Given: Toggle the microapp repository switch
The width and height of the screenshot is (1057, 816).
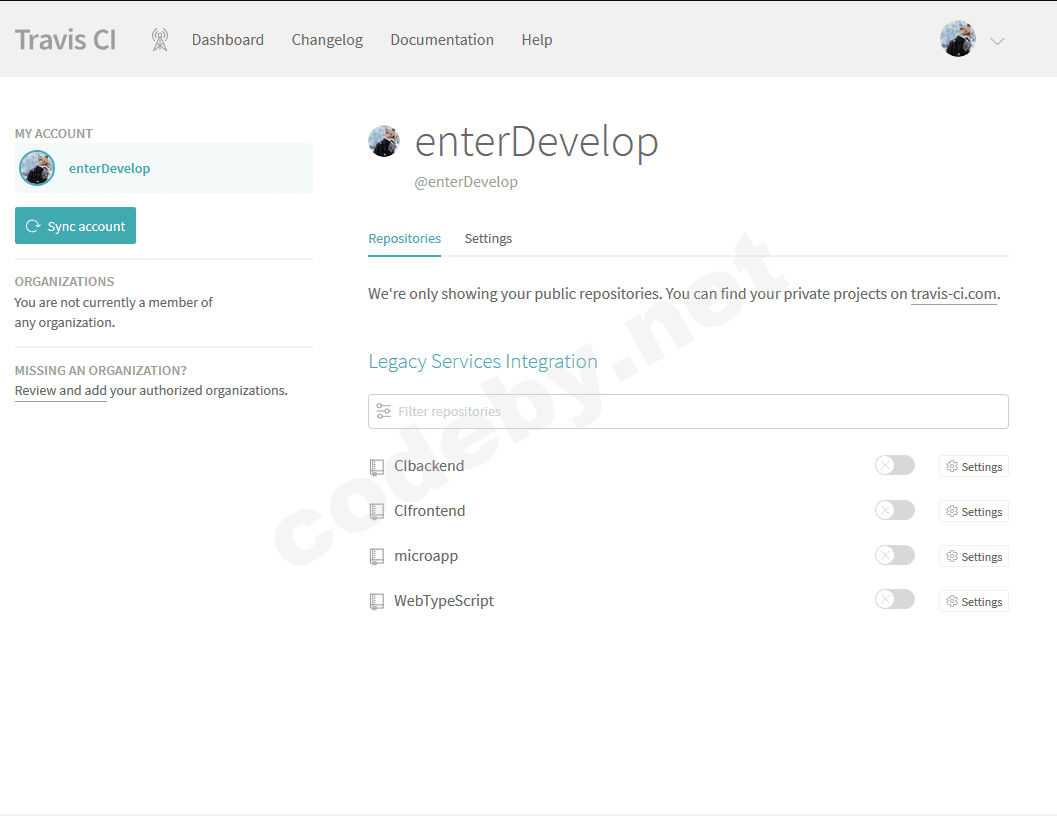Looking at the screenshot, I should [895, 555].
